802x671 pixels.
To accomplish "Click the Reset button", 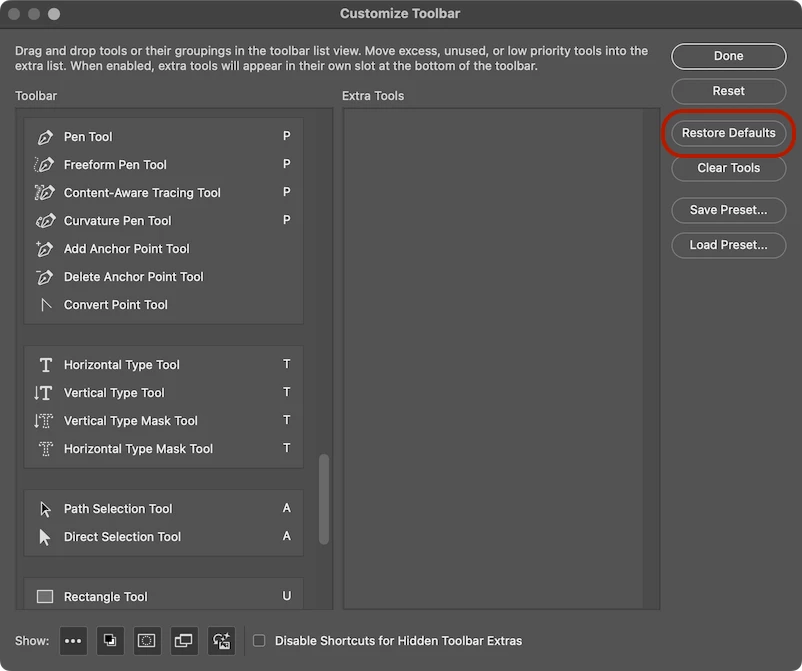I will (728, 91).
